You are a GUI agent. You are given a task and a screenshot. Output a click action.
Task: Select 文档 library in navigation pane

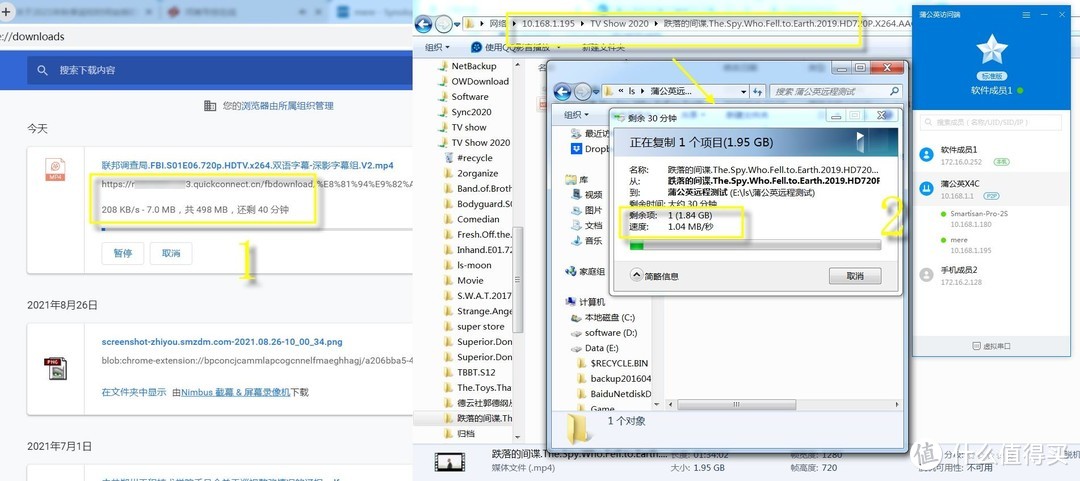pos(588,225)
